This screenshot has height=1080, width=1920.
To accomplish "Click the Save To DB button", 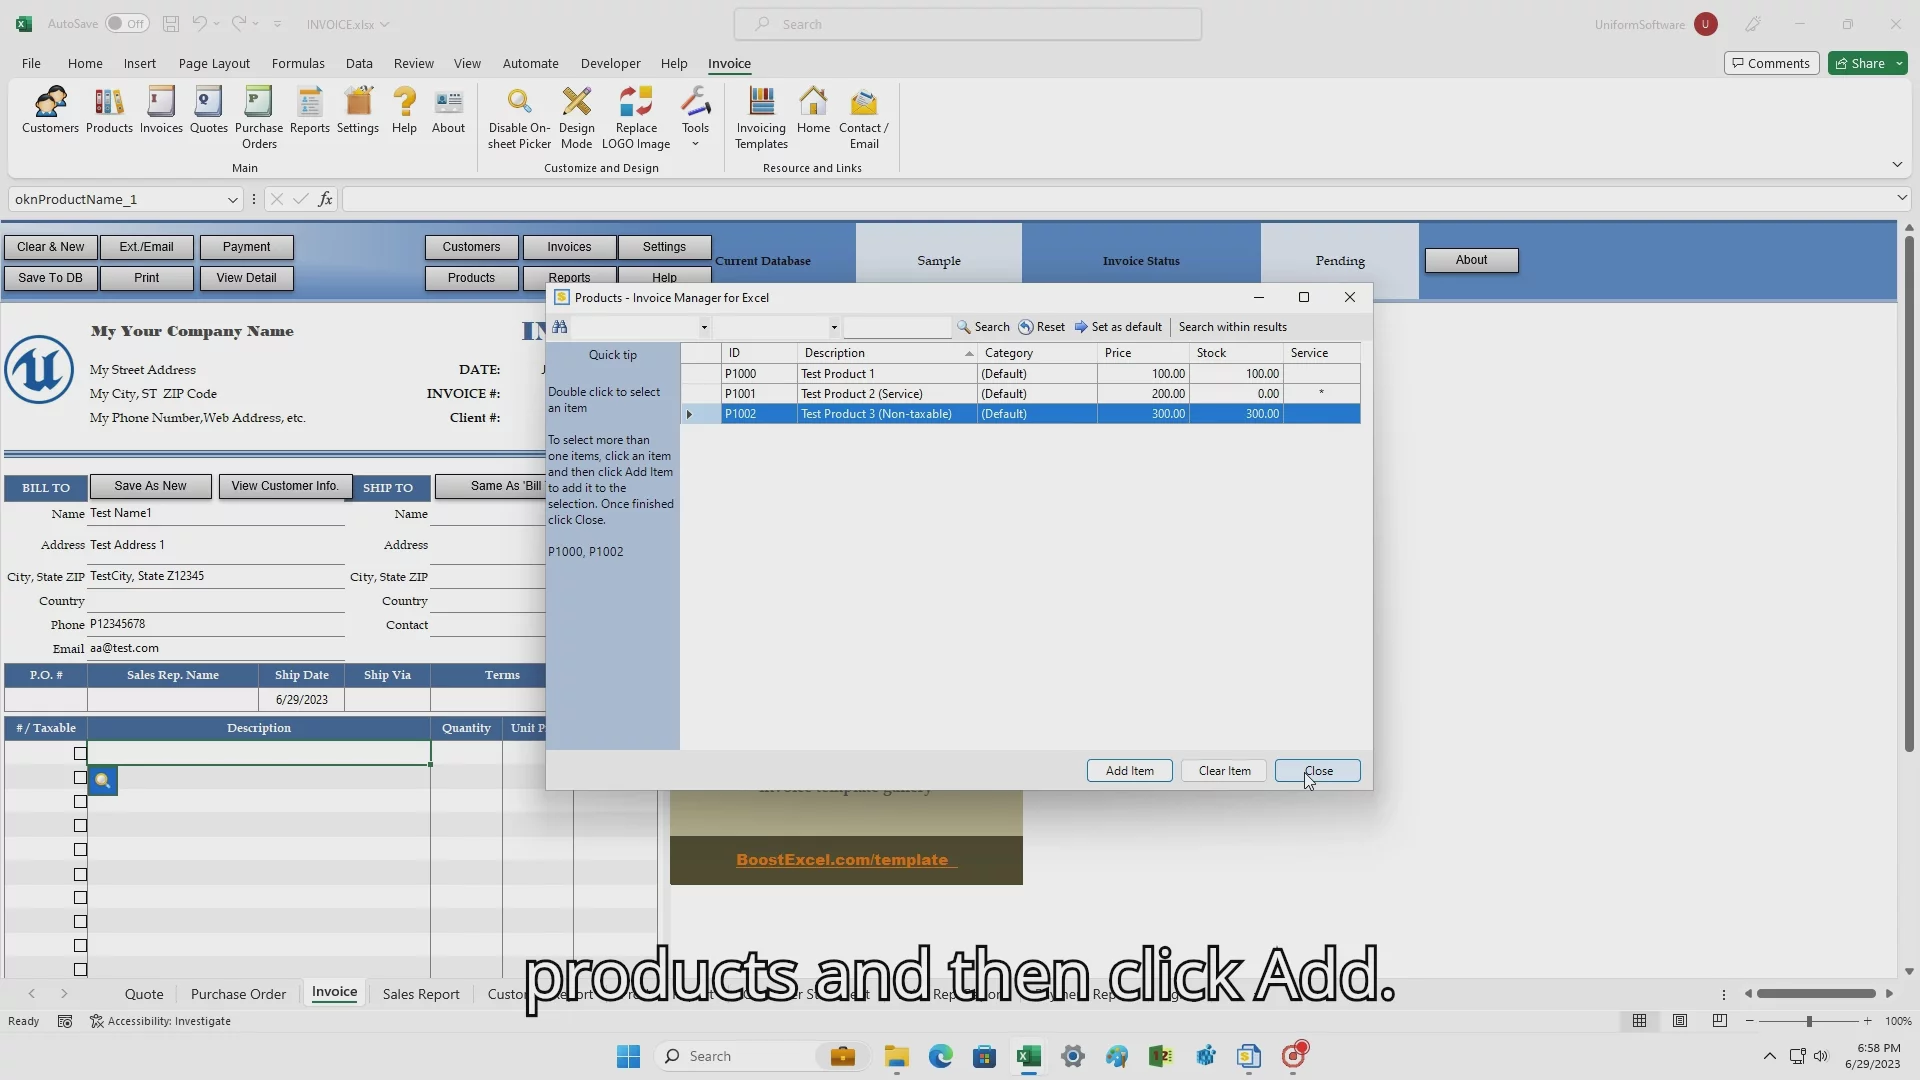I will [x=50, y=278].
